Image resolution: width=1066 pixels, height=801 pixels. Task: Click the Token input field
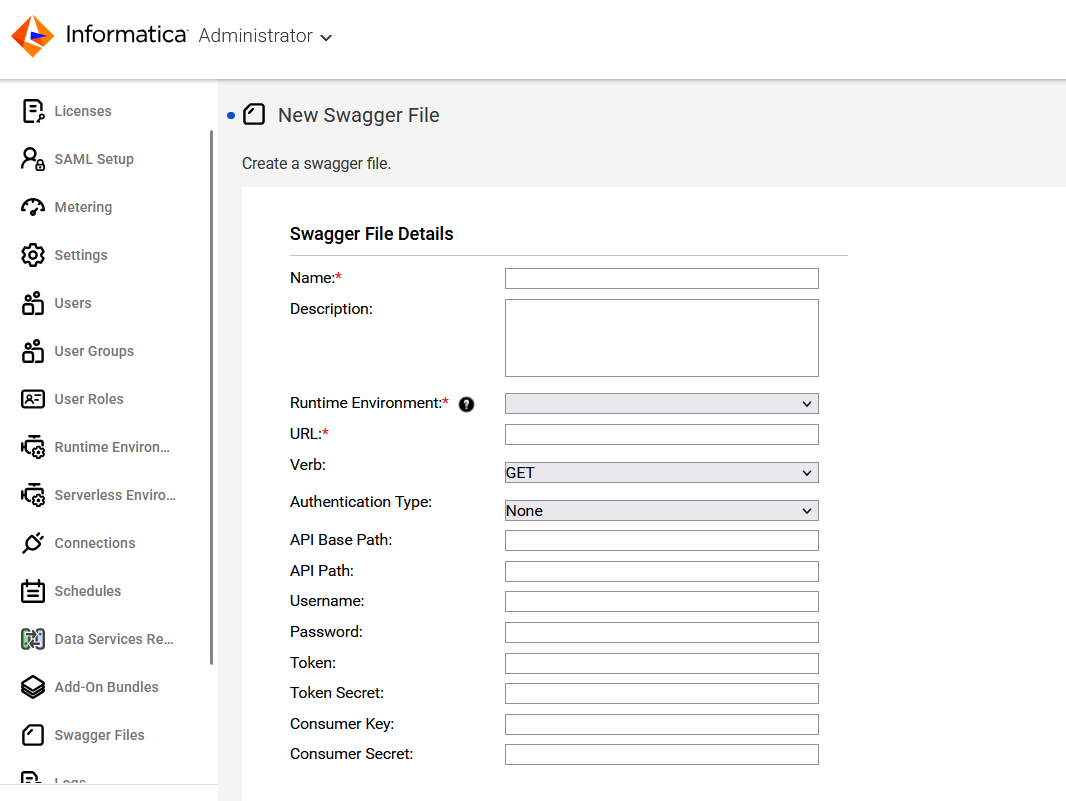(x=661, y=664)
